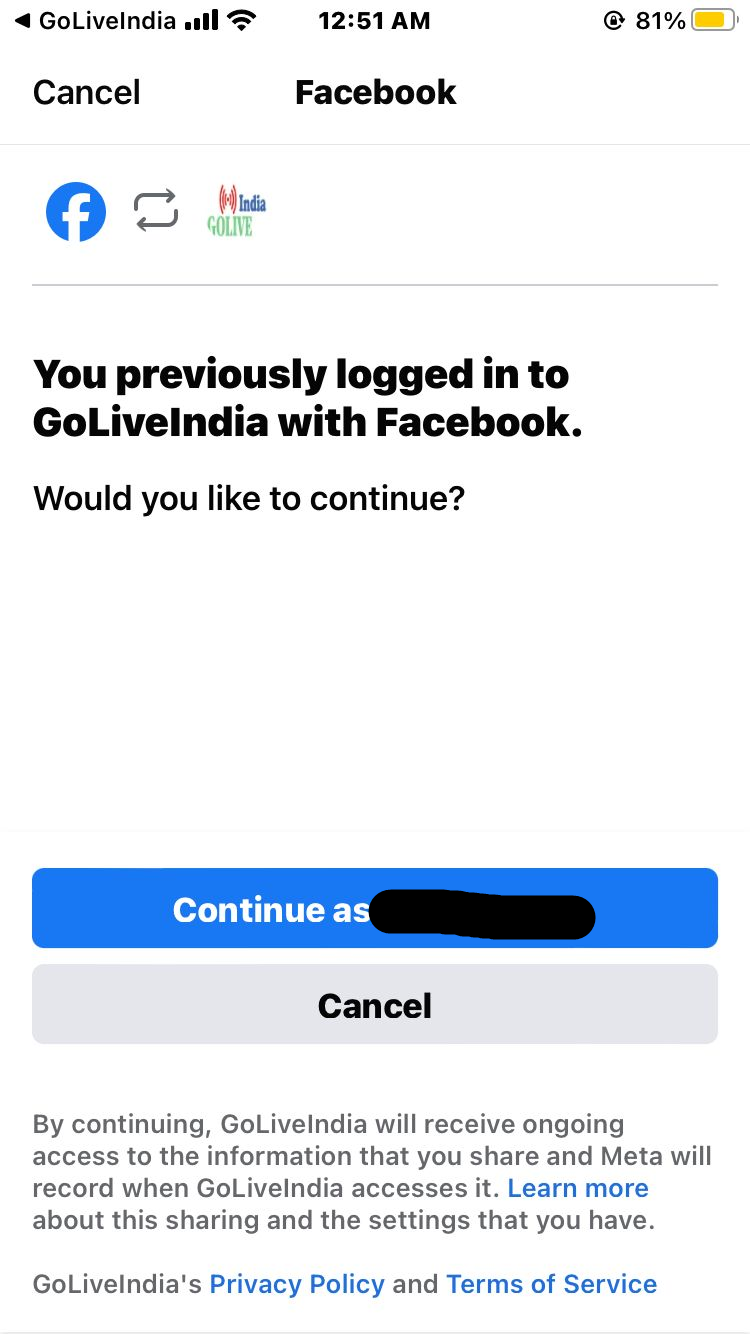The image size is (750, 1334).
Task: Tap the Facebook title in header
Action: click(375, 93)
